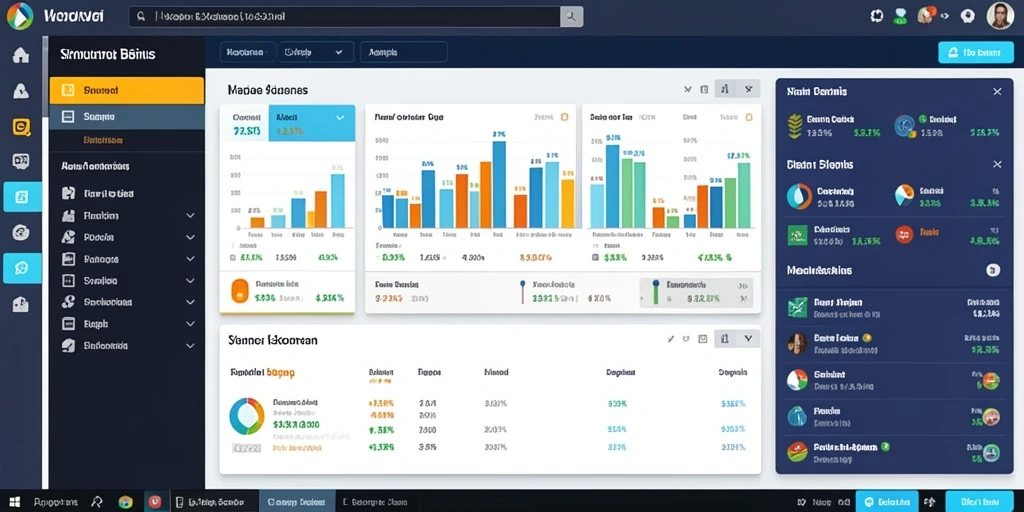Expand the first chevron in the sidebar menu list
The height and width of the screenshot is (512, 1024).
click(x=190, y=216)
